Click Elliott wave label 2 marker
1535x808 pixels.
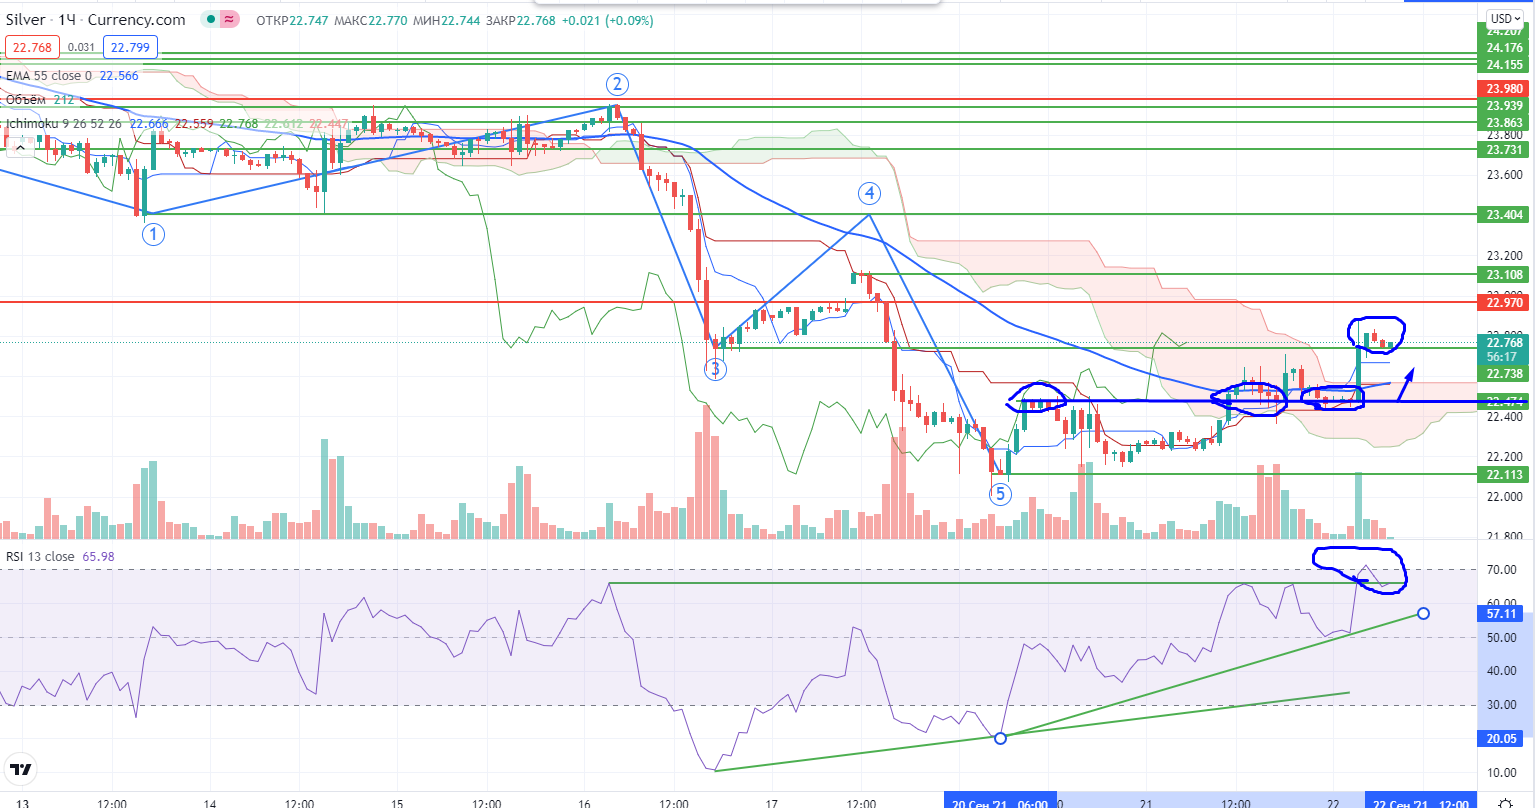[618, 83]
